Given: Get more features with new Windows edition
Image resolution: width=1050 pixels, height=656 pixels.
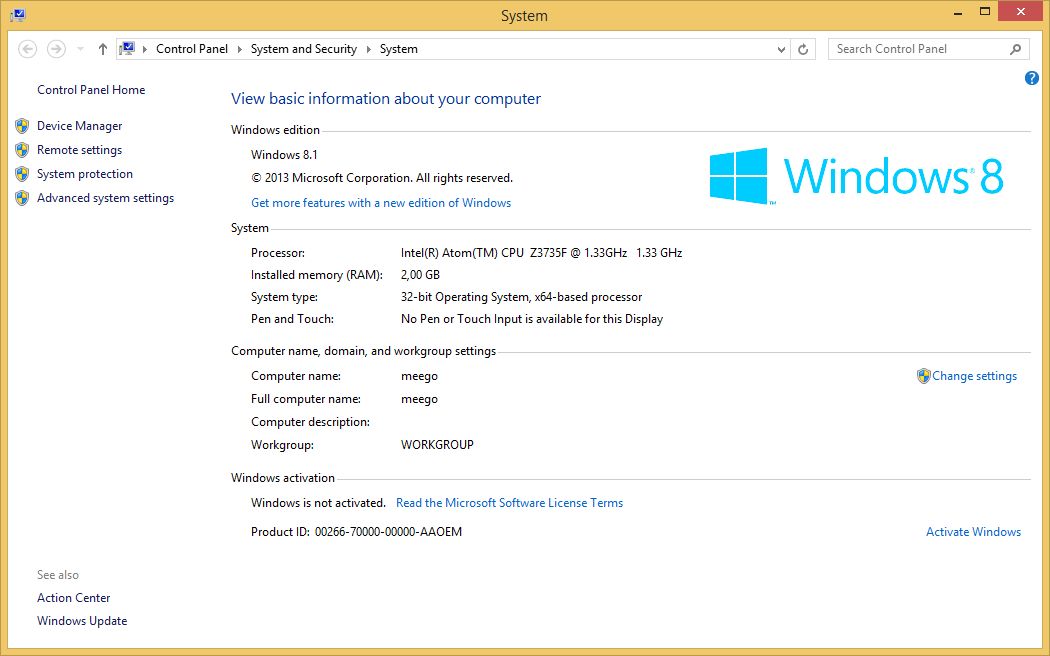Looking at the screenshot, I should pos(381,203).
